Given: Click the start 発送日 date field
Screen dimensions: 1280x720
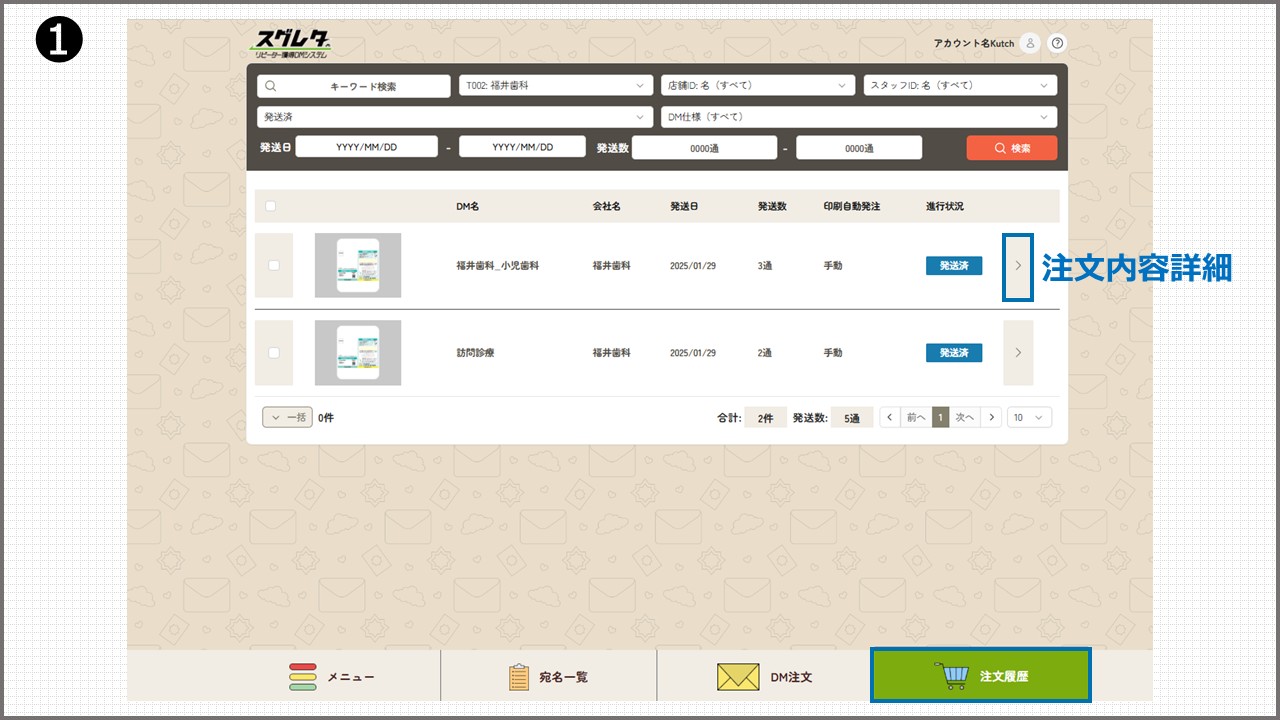Looking at the screenshot, I should point(366,147).
